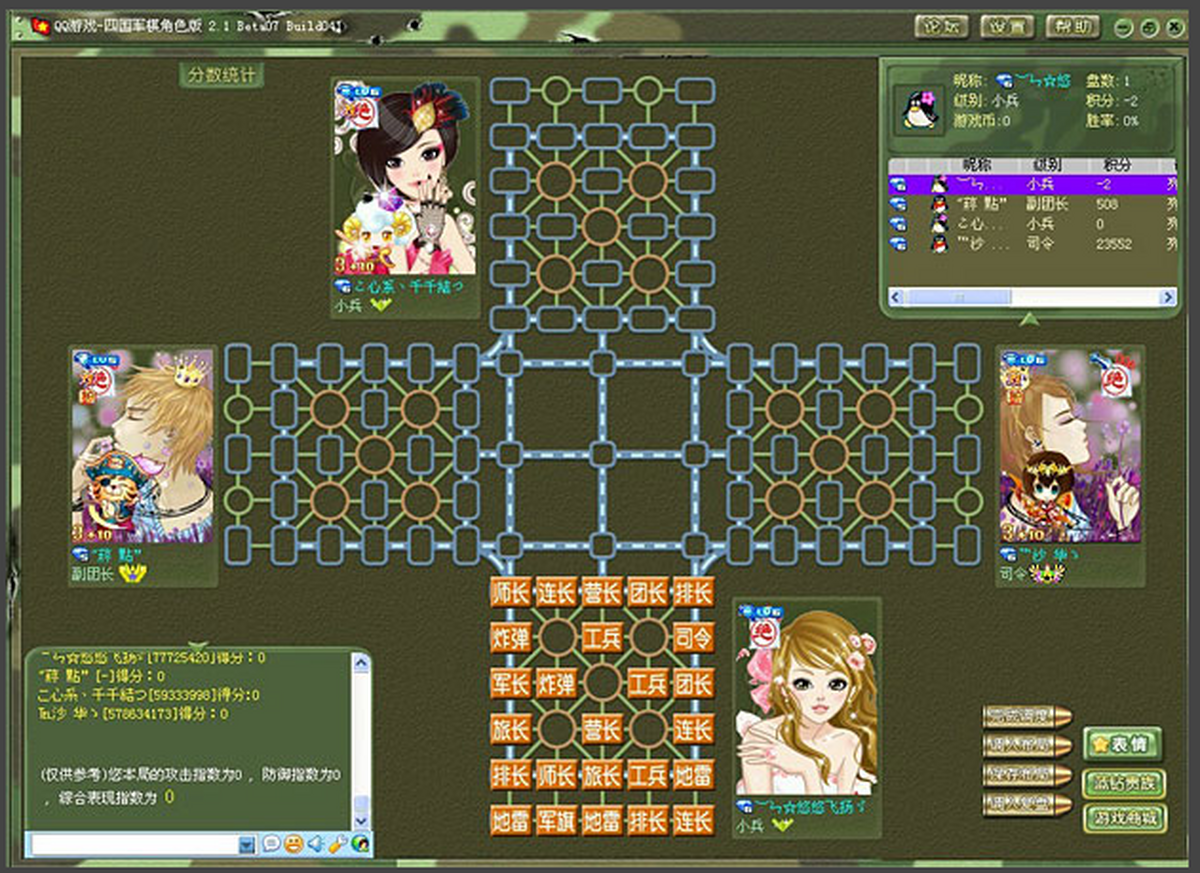
Task: Toggle sound with the speaker icon
Action: click(316, 844)
